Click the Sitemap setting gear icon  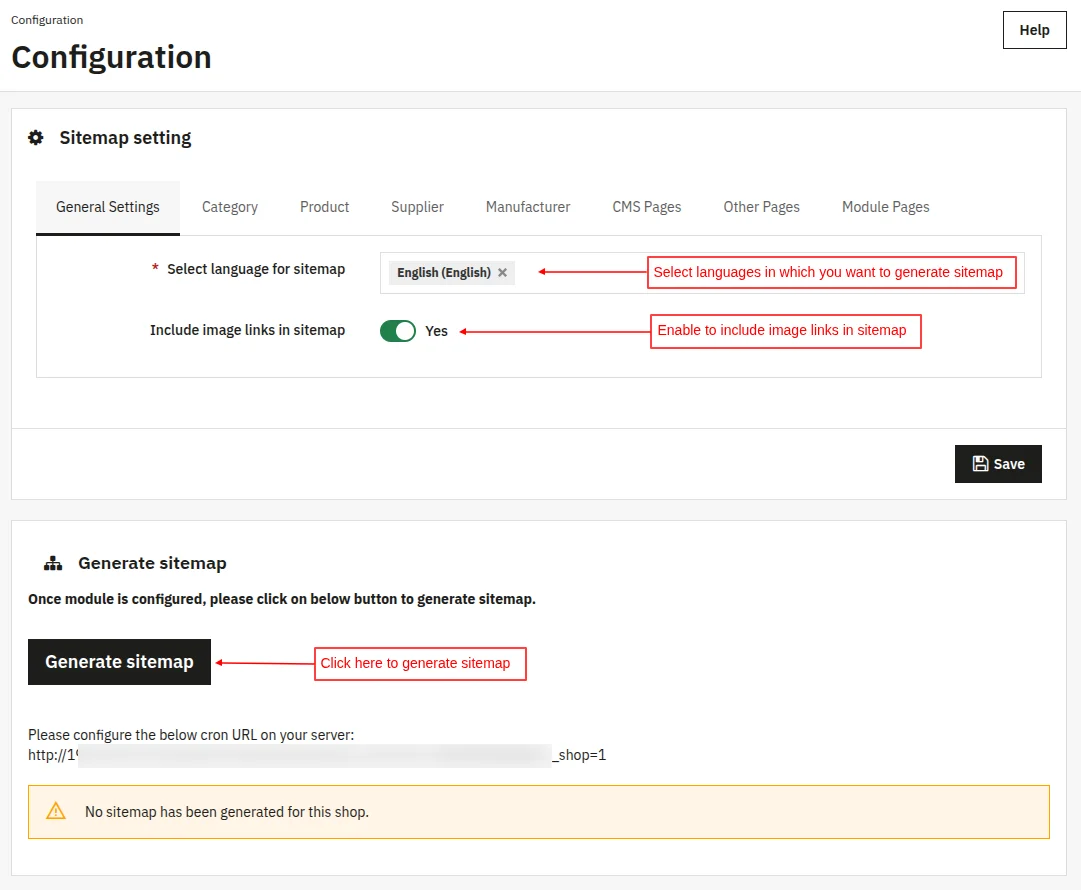point(36,138)
